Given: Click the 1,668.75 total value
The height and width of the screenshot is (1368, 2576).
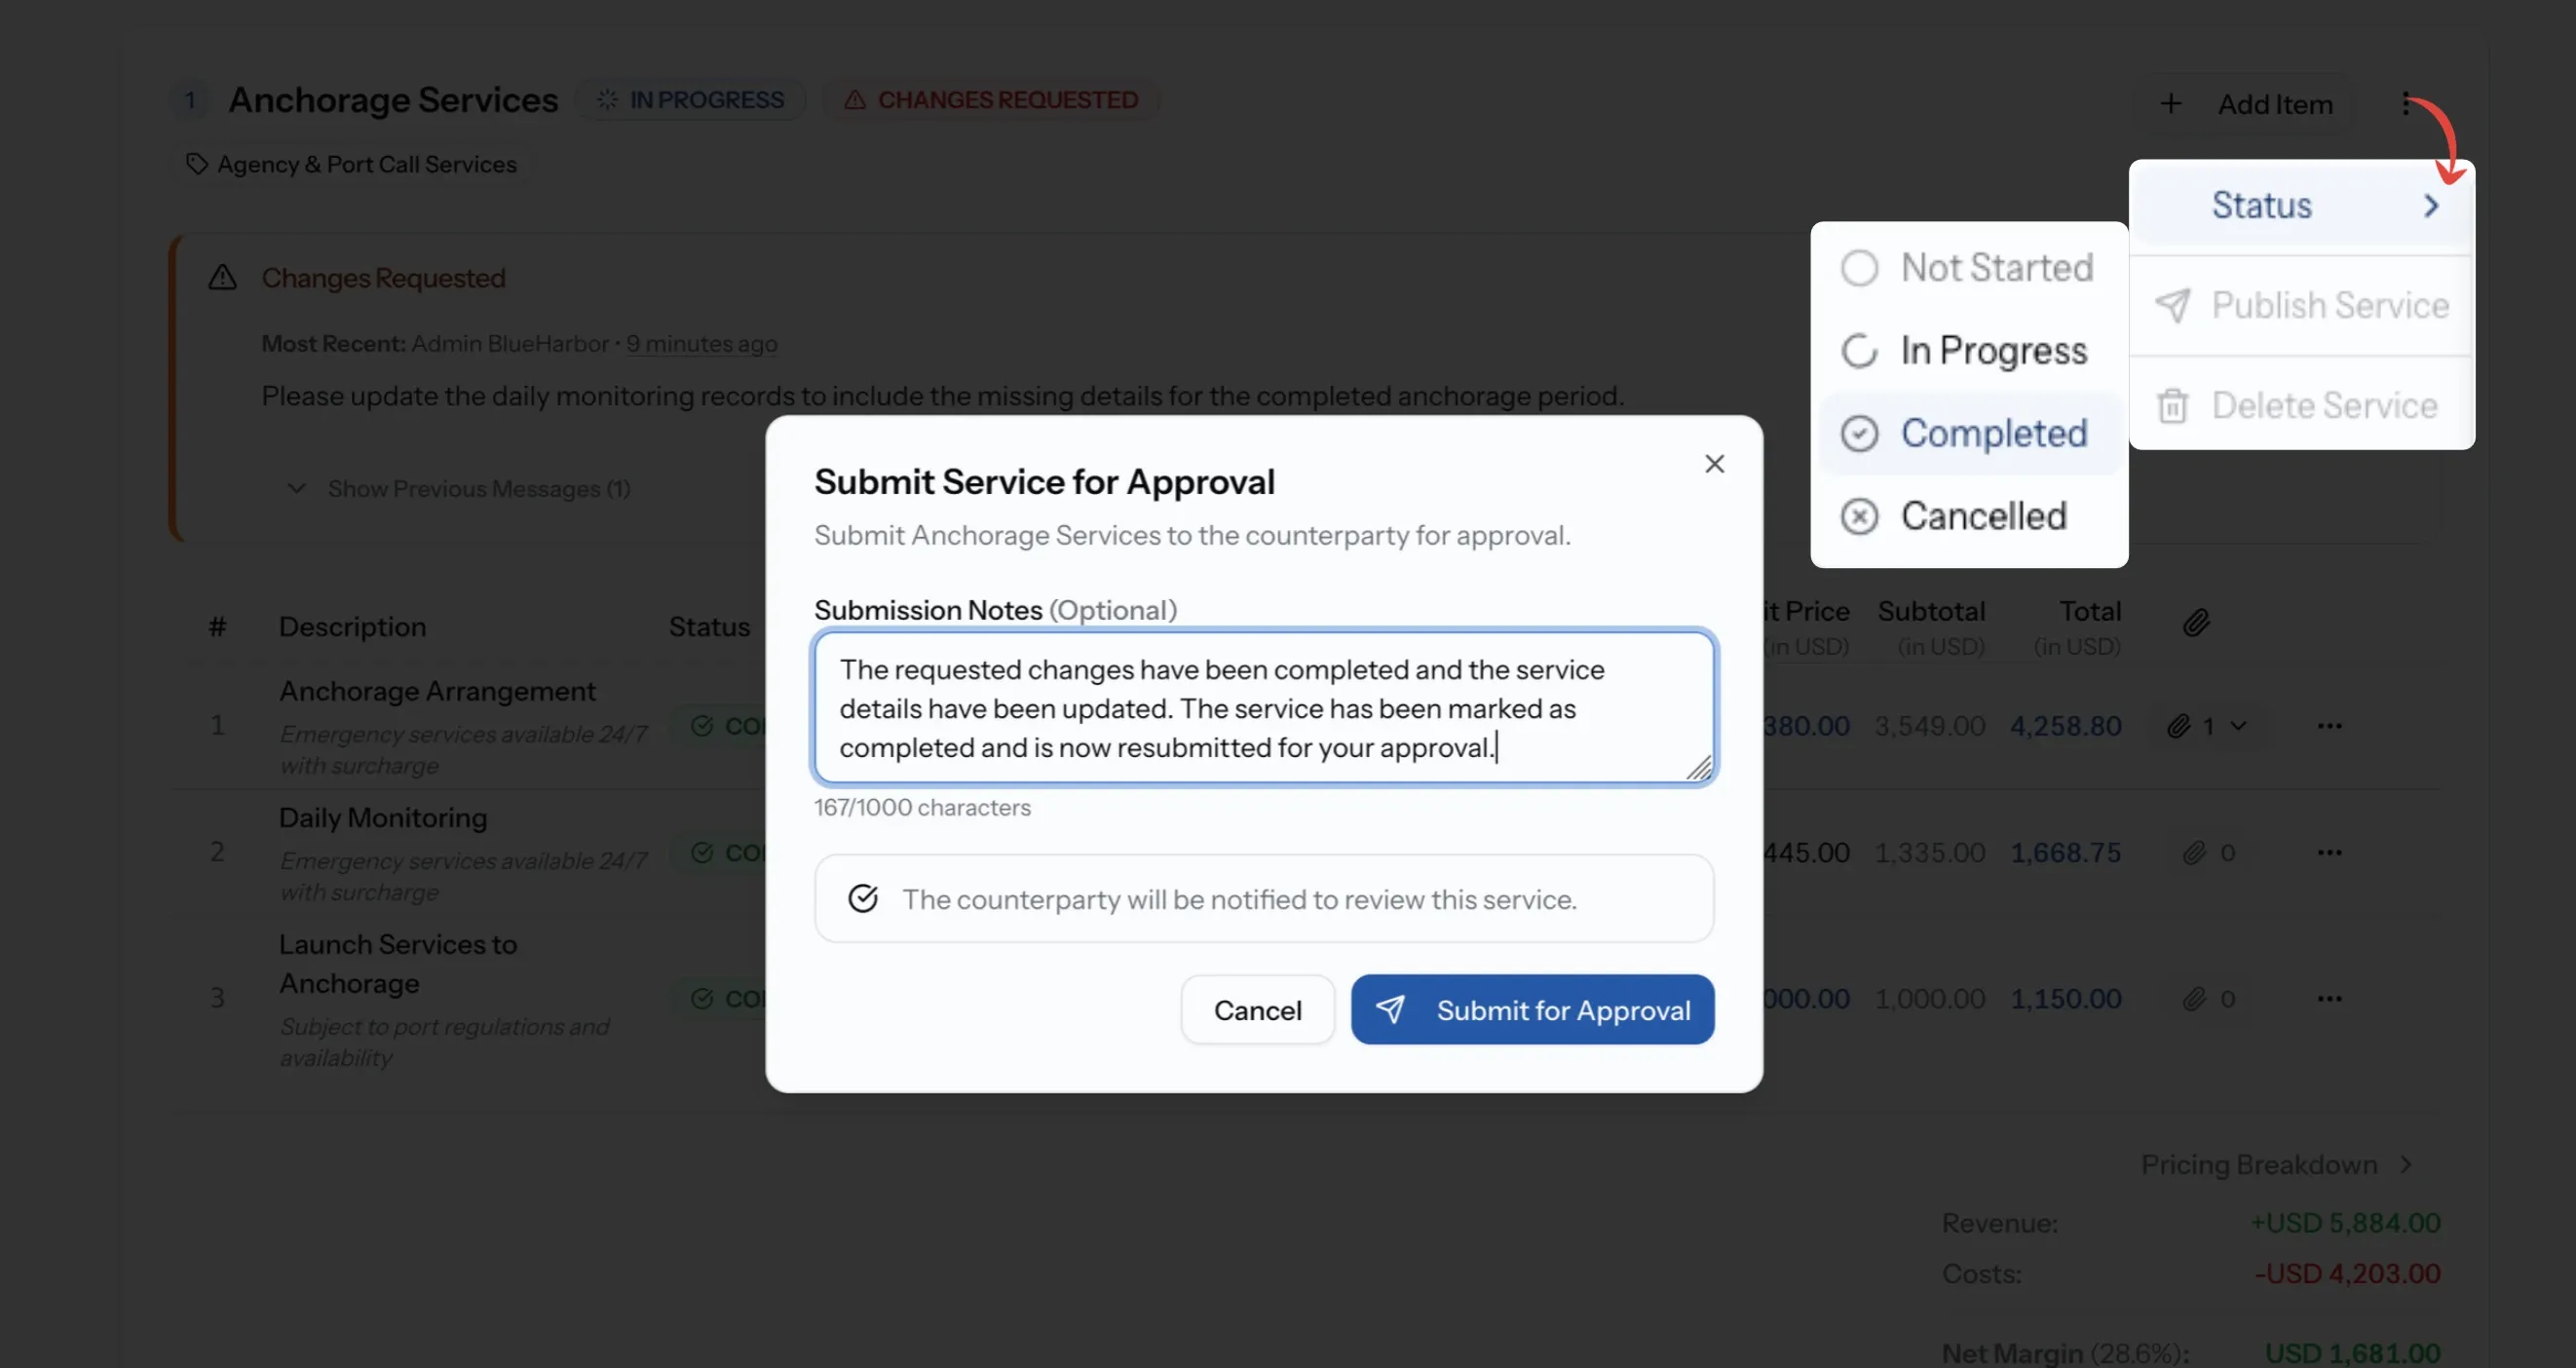Looking at the screenshot, I should pos(2065,853).
